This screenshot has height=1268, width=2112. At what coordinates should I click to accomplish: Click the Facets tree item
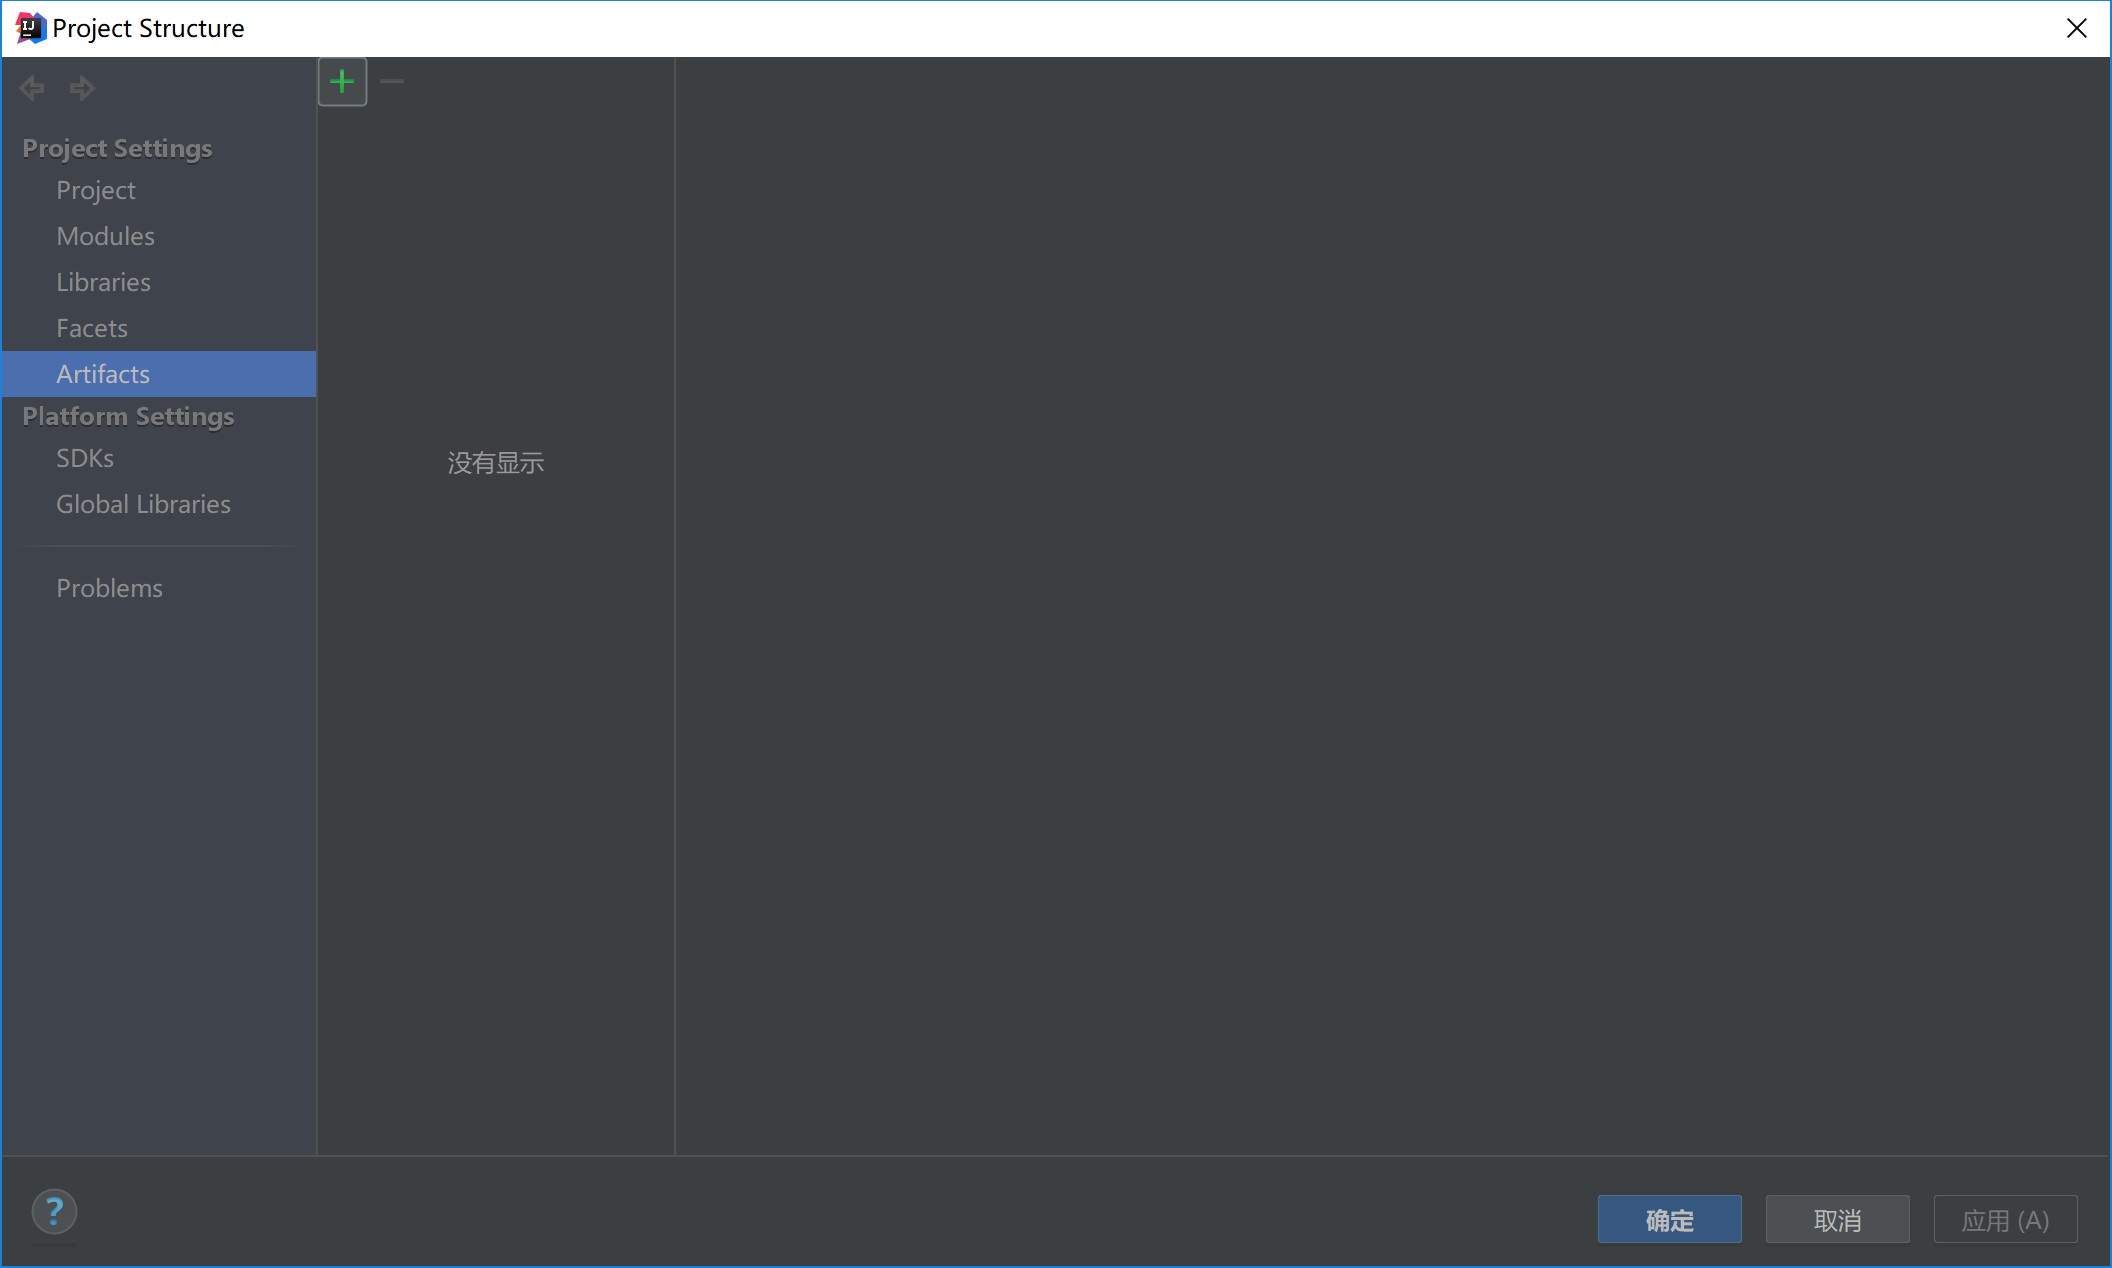(x=92, y=327)
